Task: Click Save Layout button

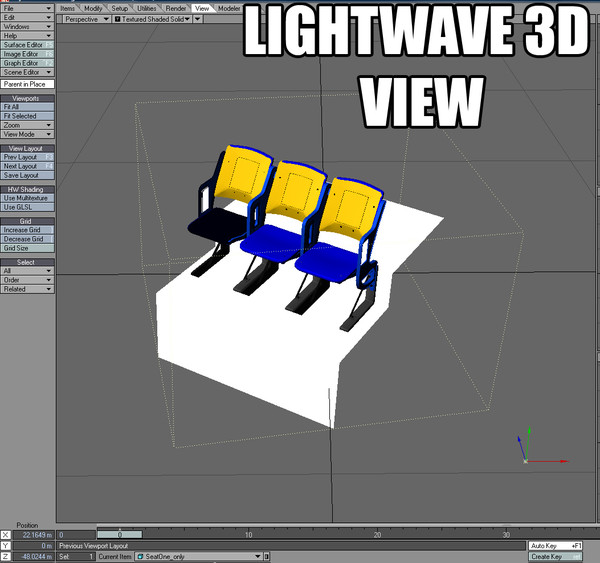Action: (27, 175)
